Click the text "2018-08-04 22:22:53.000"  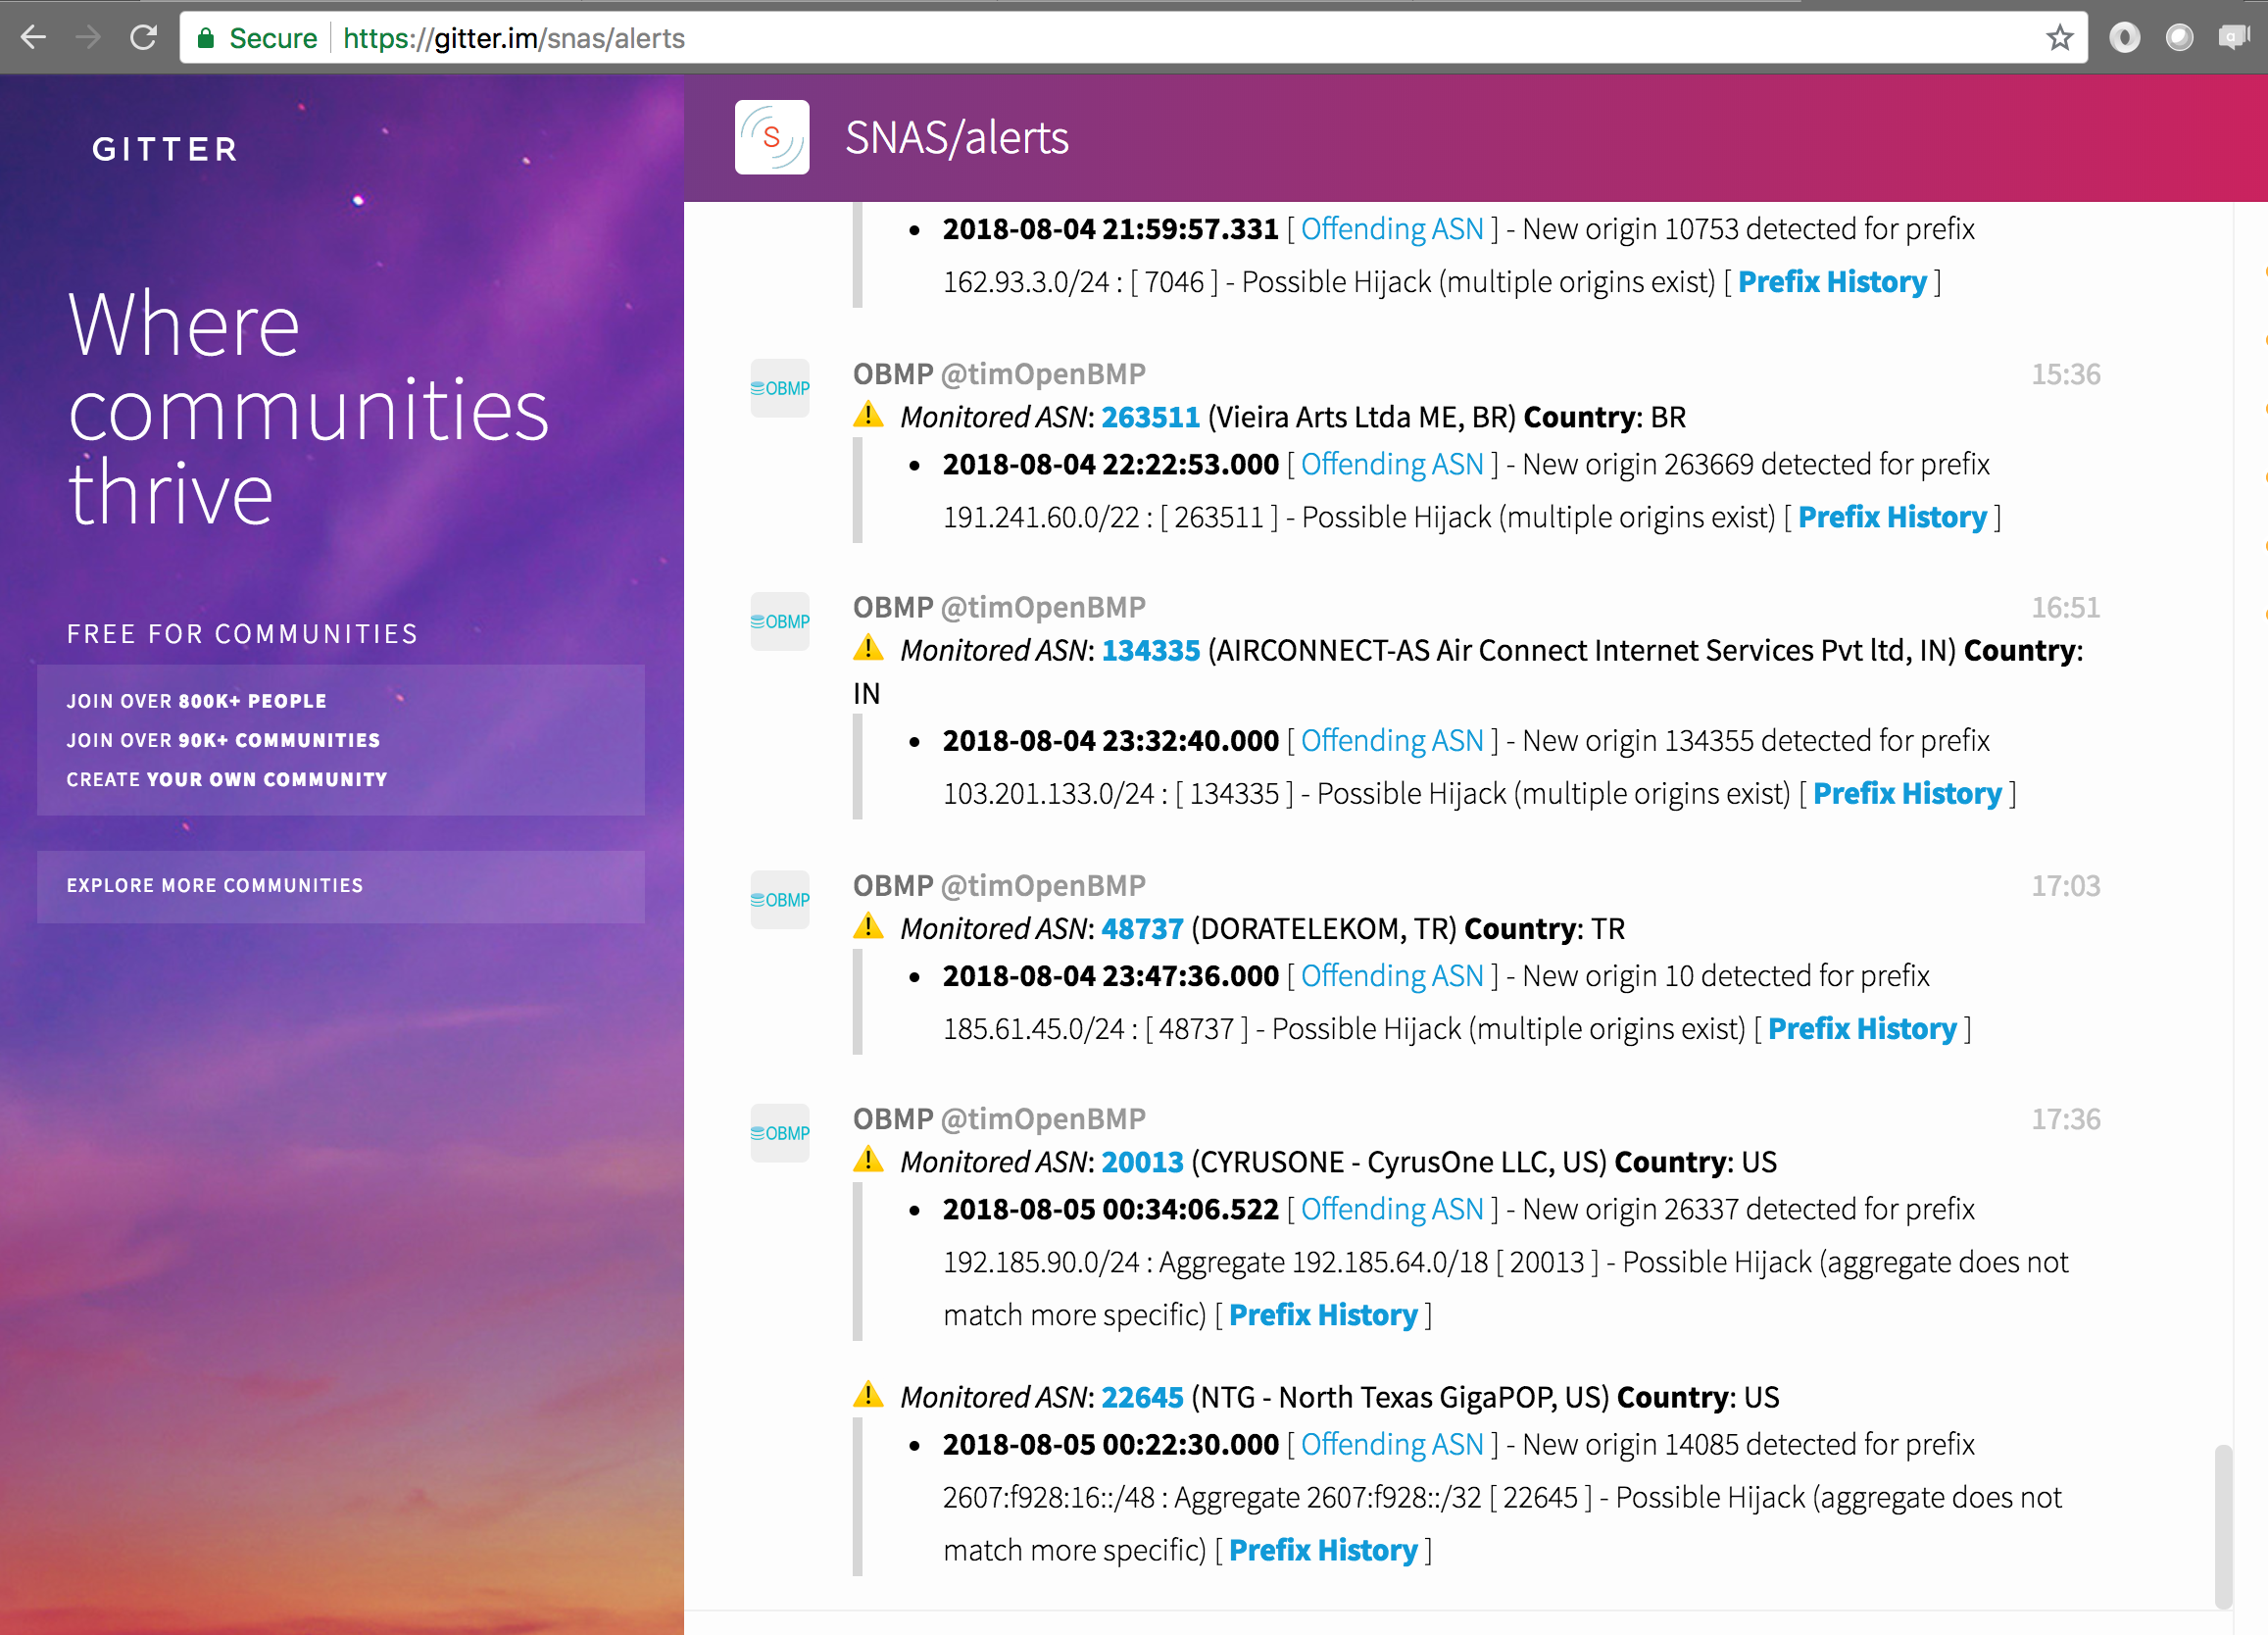coord(1110,464)
